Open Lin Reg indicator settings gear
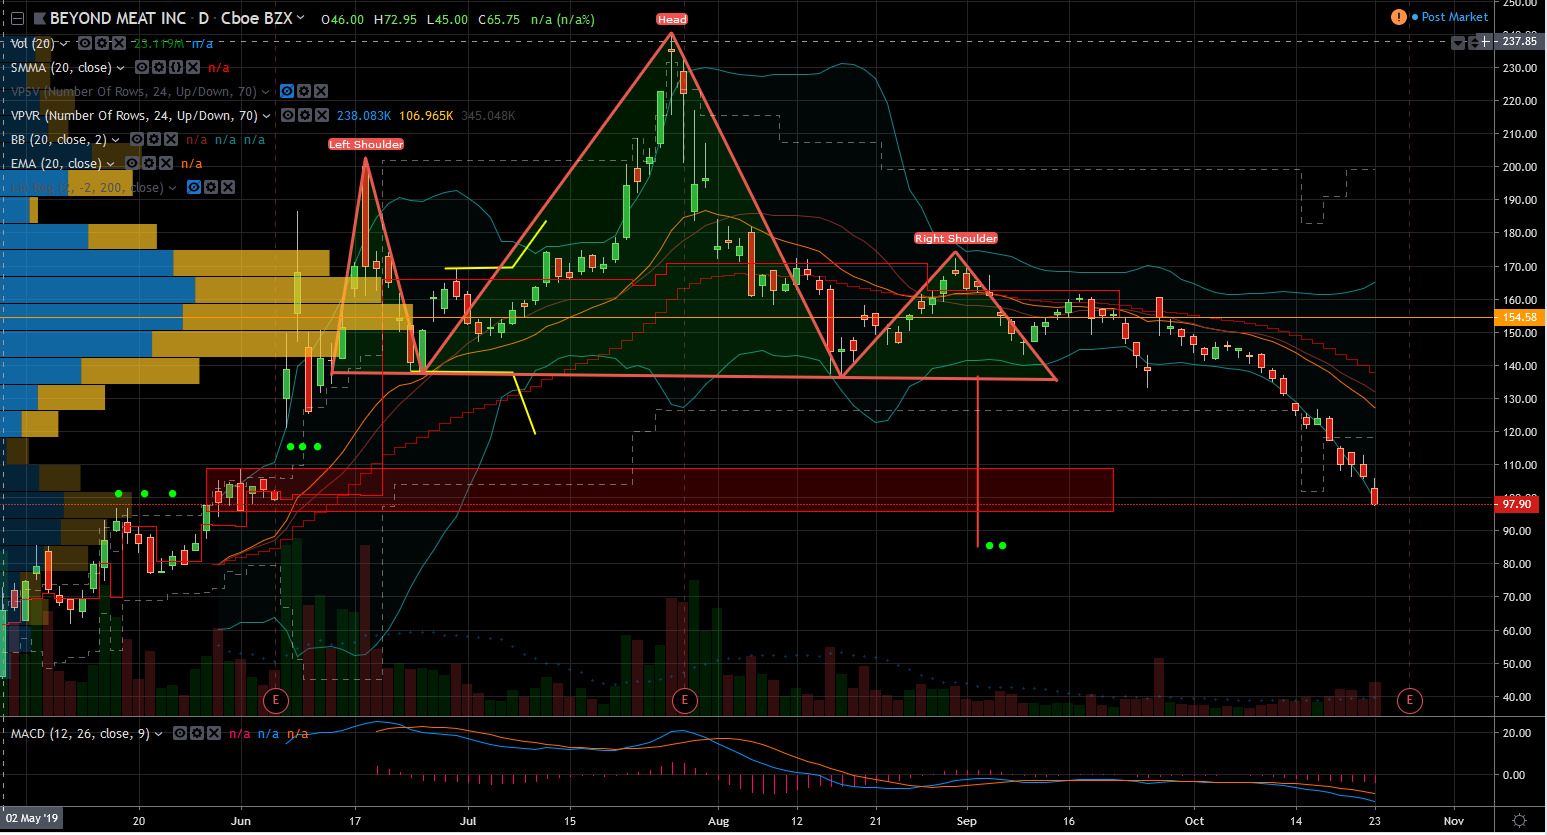Image resolution: width=1547 pixels, height=835 pixels. click(211, 187)
